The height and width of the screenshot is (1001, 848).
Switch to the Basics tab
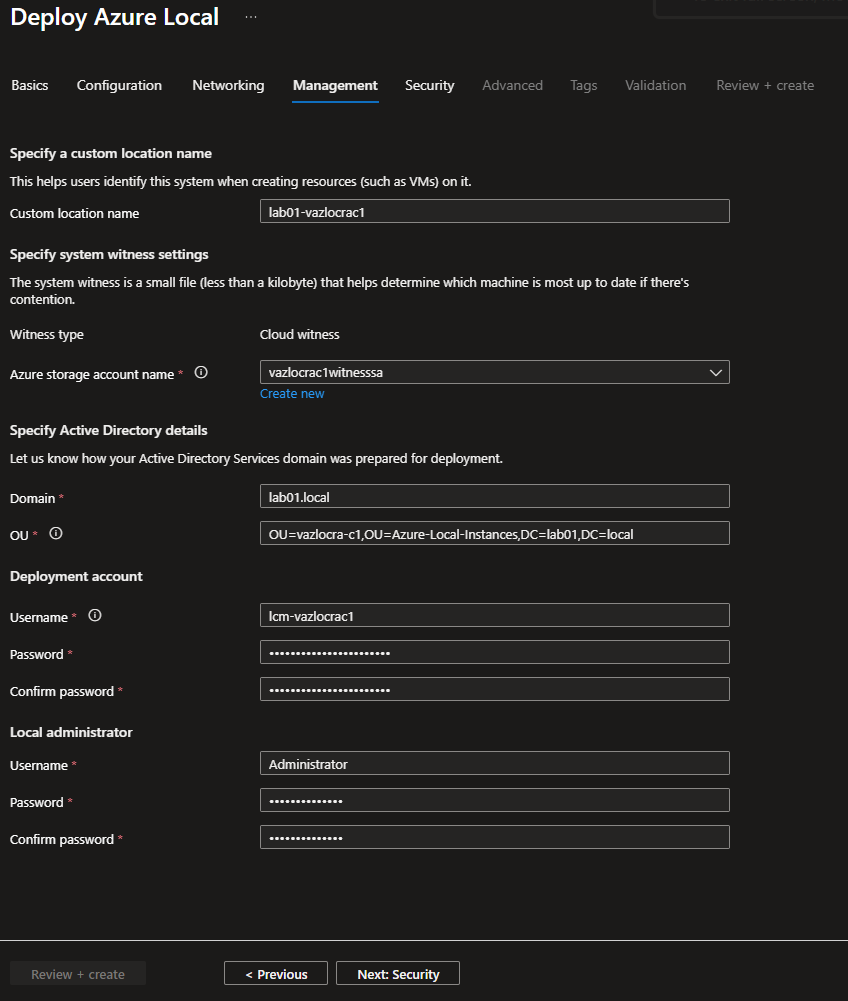(x=30, y=85)
